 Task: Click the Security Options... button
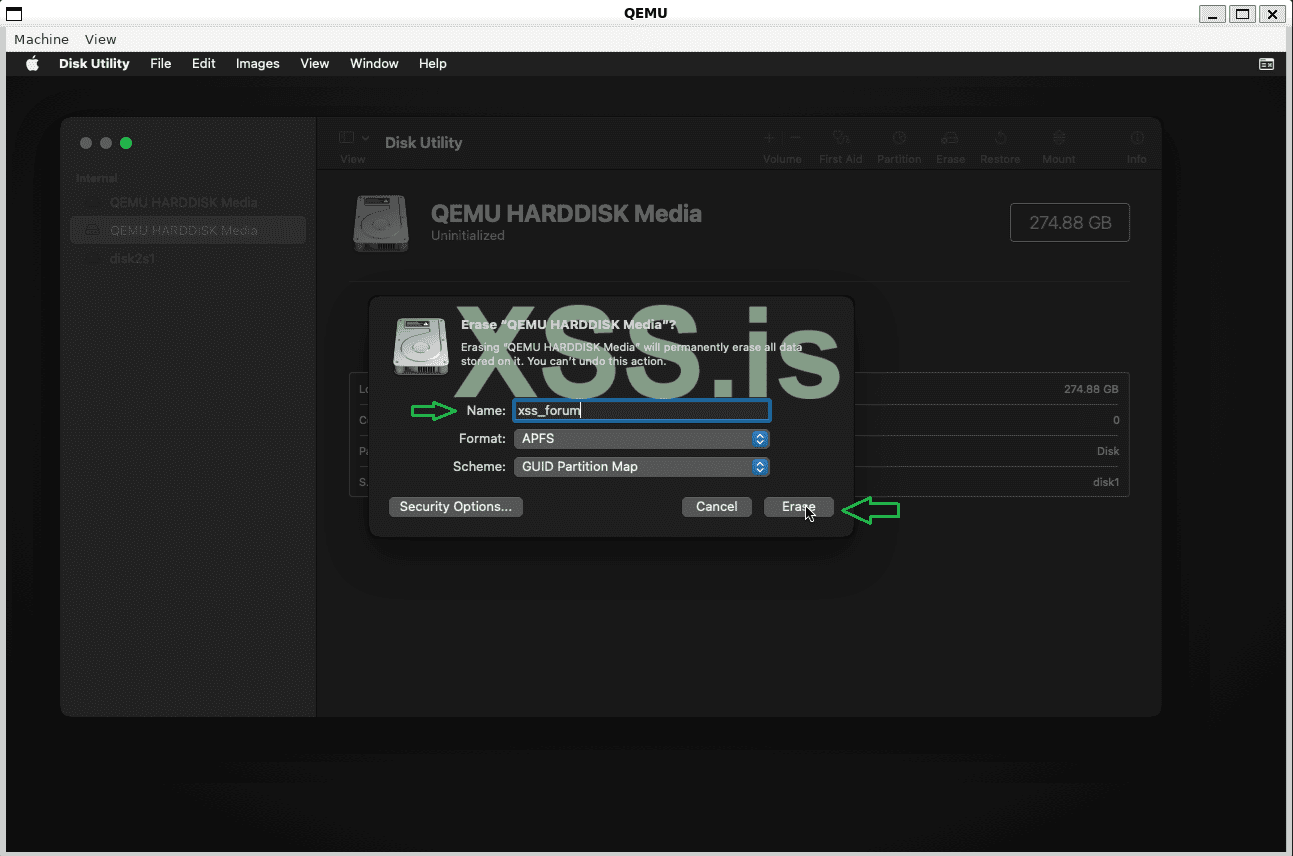point(456,507)
